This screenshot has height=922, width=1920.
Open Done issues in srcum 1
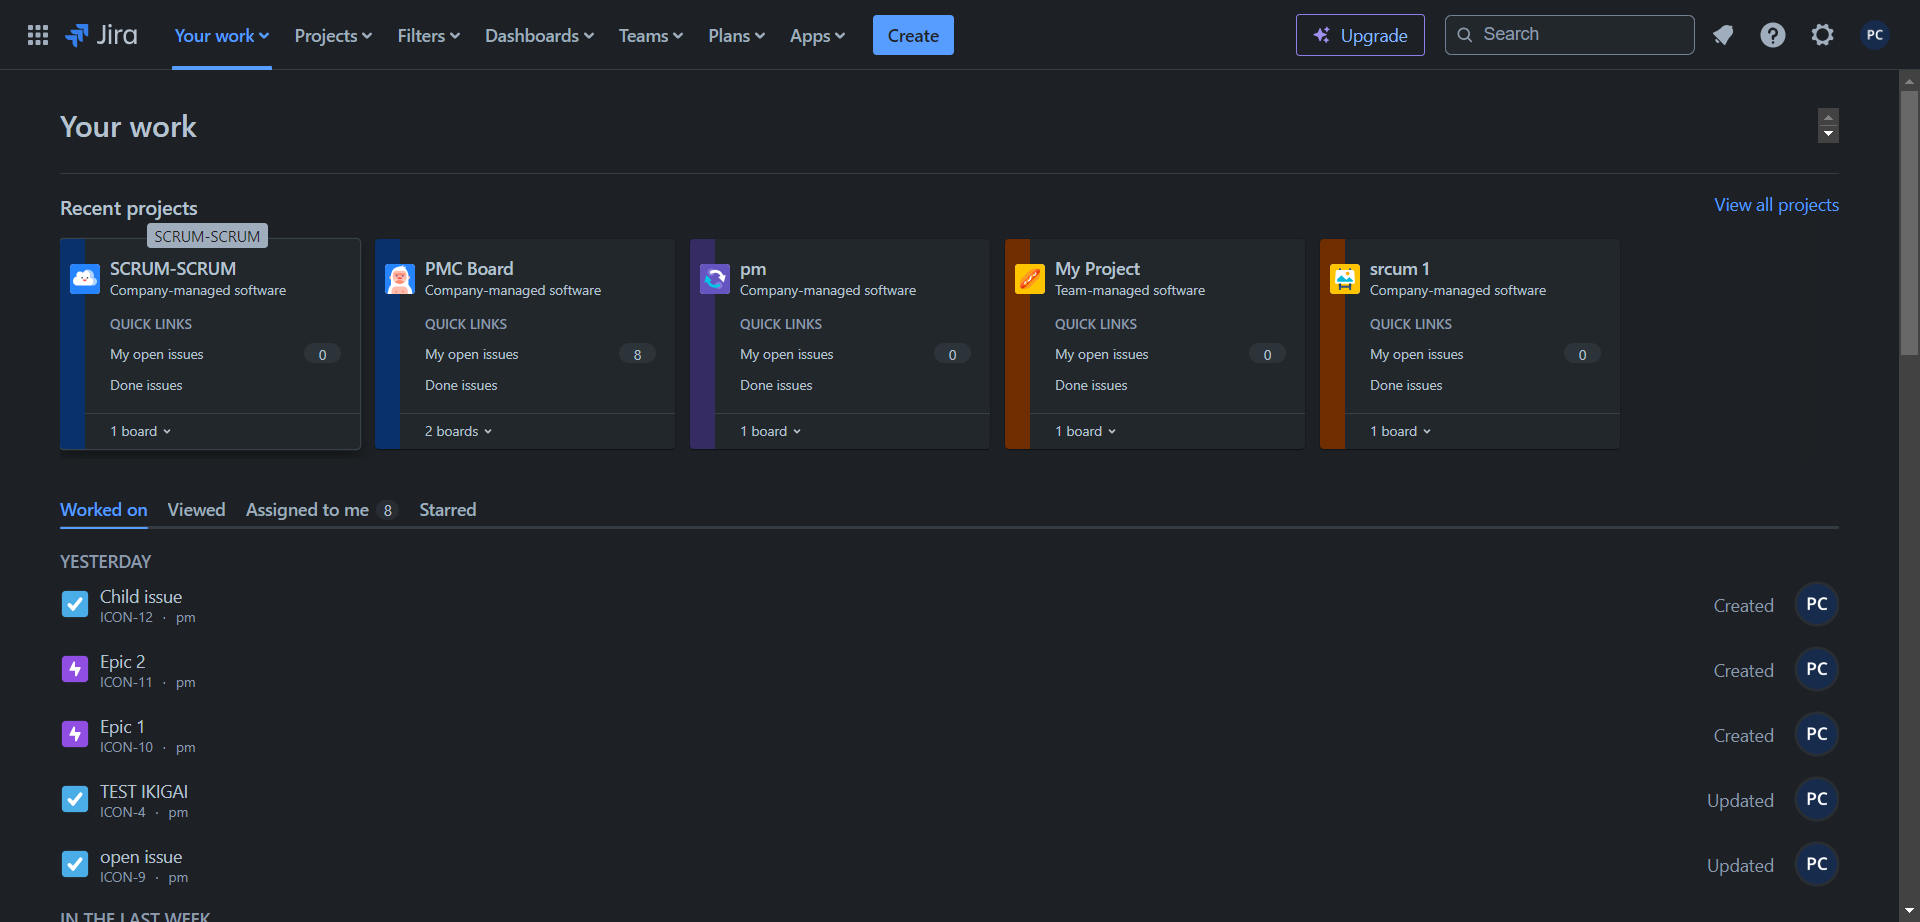pyautogui.click(x=1406, y=385)
